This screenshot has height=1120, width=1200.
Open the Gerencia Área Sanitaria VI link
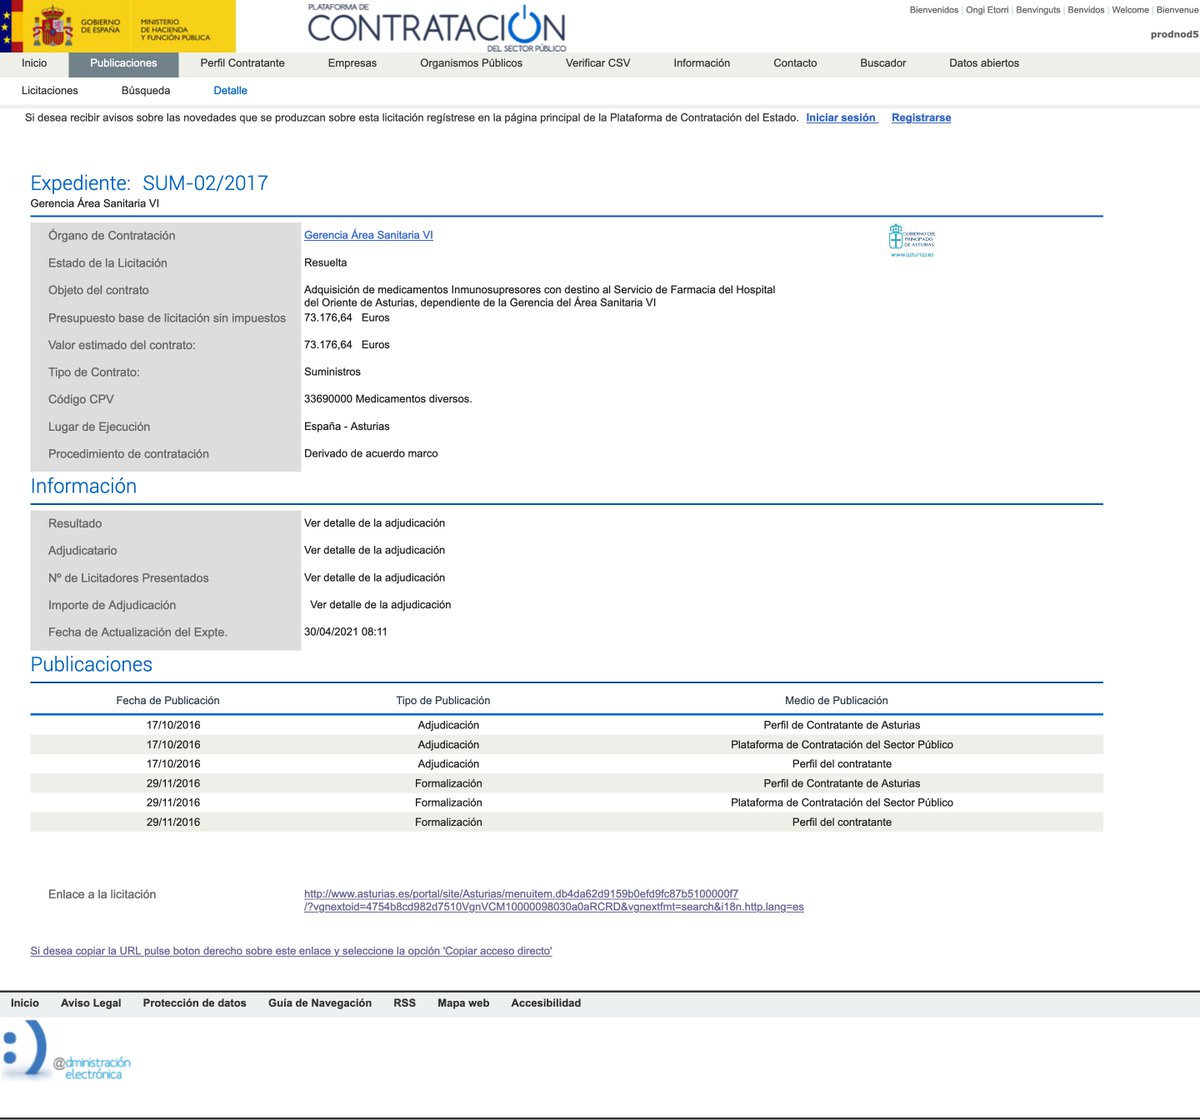[x=368, y=235]
